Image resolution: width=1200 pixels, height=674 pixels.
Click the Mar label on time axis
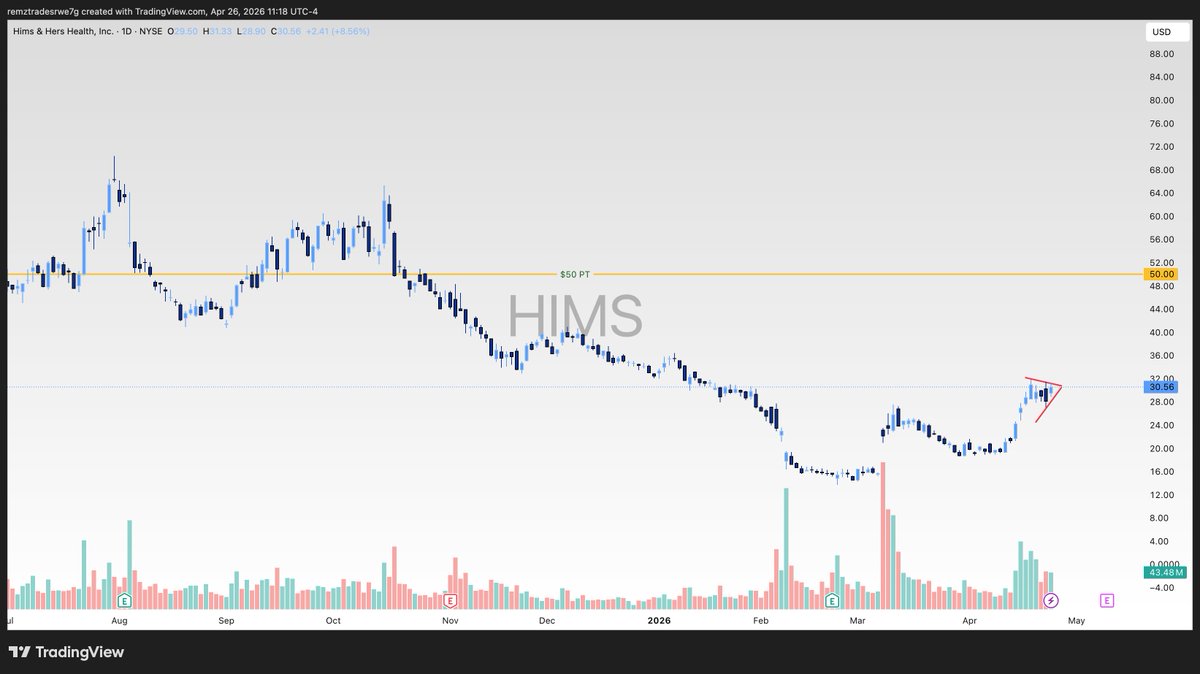(x=858, y=621)
